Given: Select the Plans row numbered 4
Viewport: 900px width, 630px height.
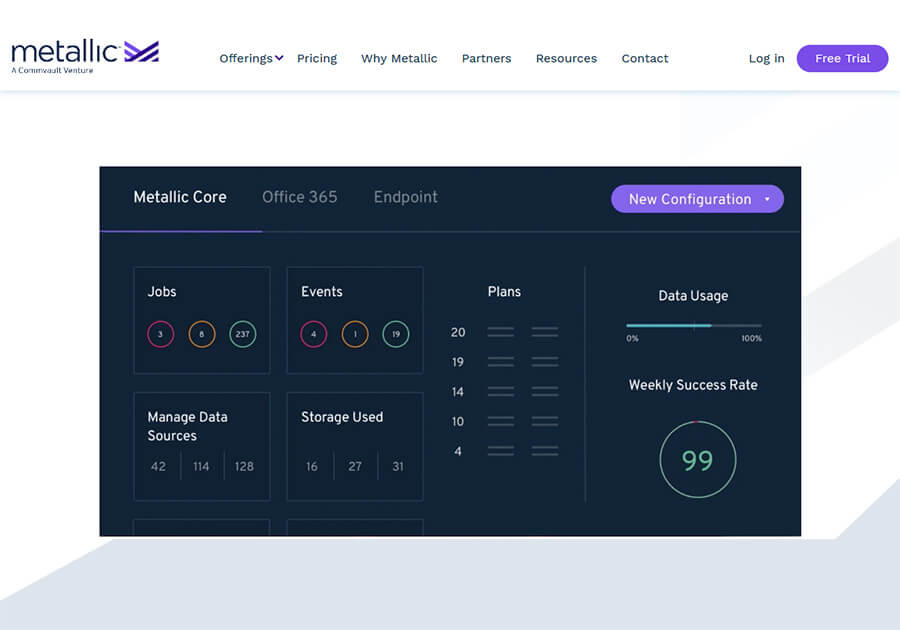Looking at the screenshot, I should 504,451.
